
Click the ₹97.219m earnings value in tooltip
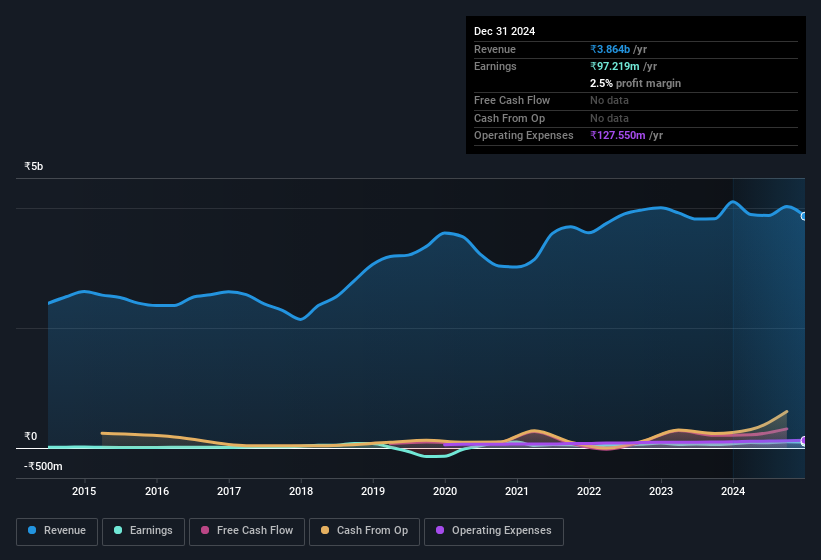[x=615, y=66]
